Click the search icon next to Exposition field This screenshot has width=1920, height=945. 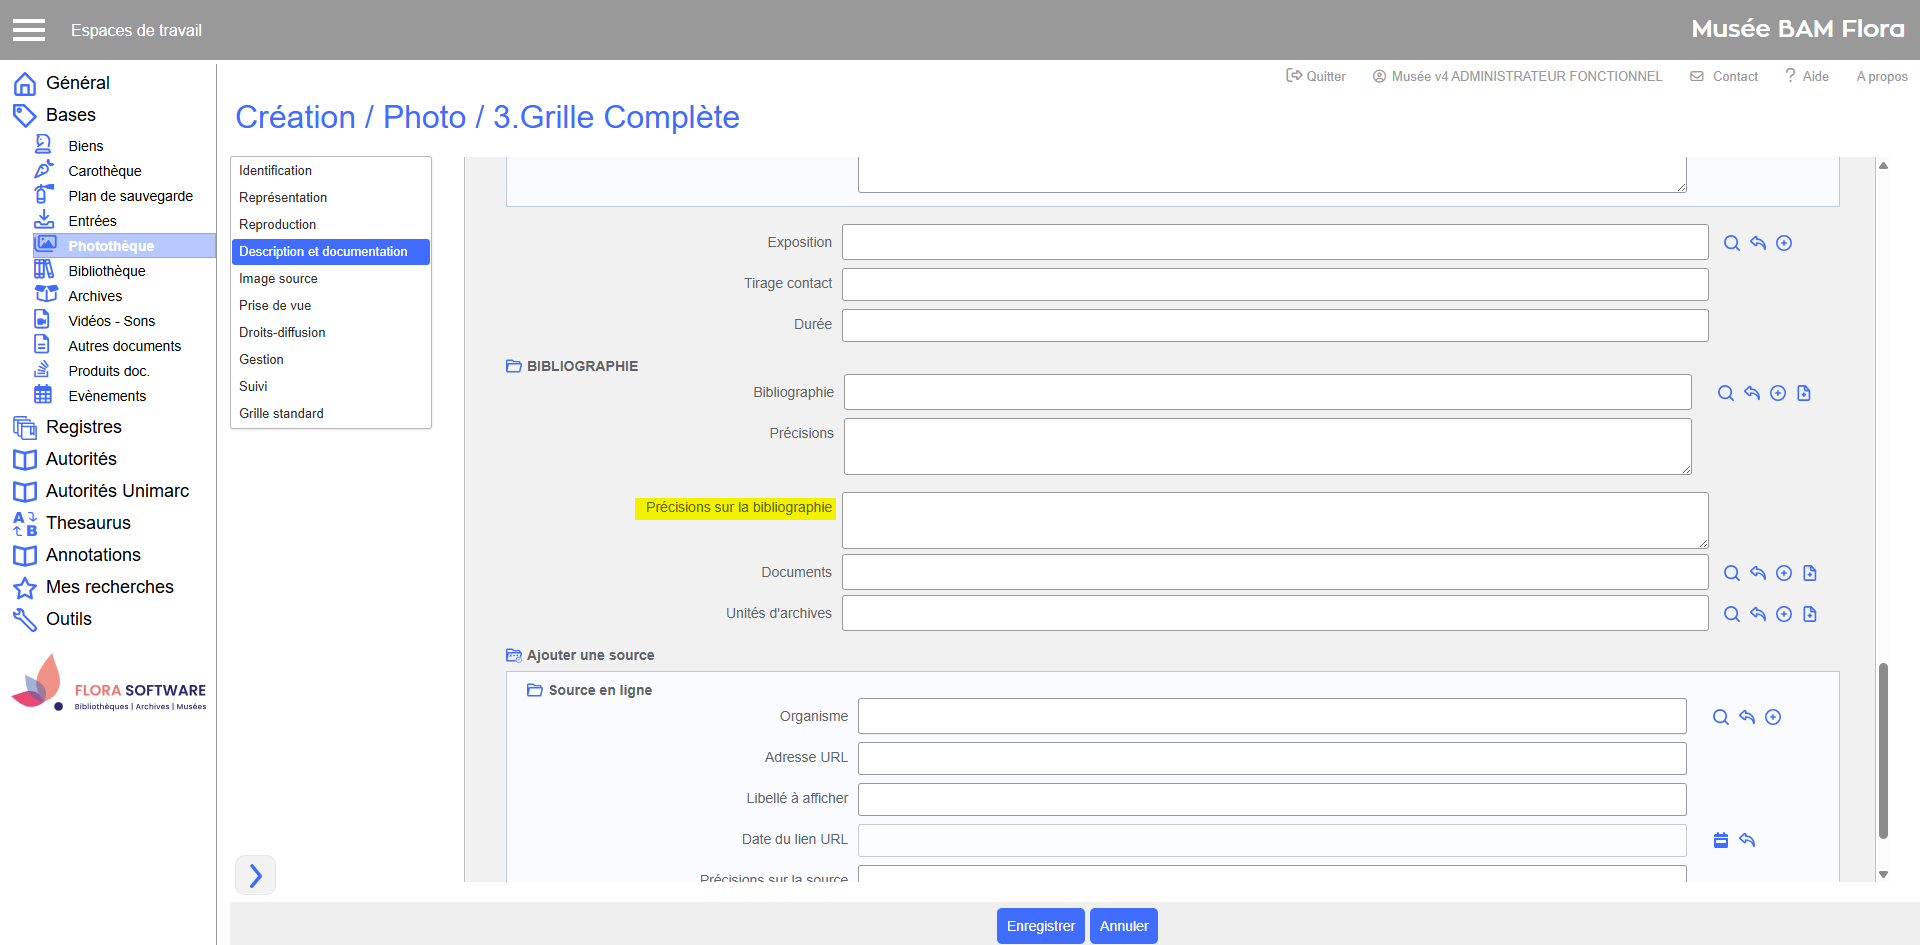pos(1731,243)
